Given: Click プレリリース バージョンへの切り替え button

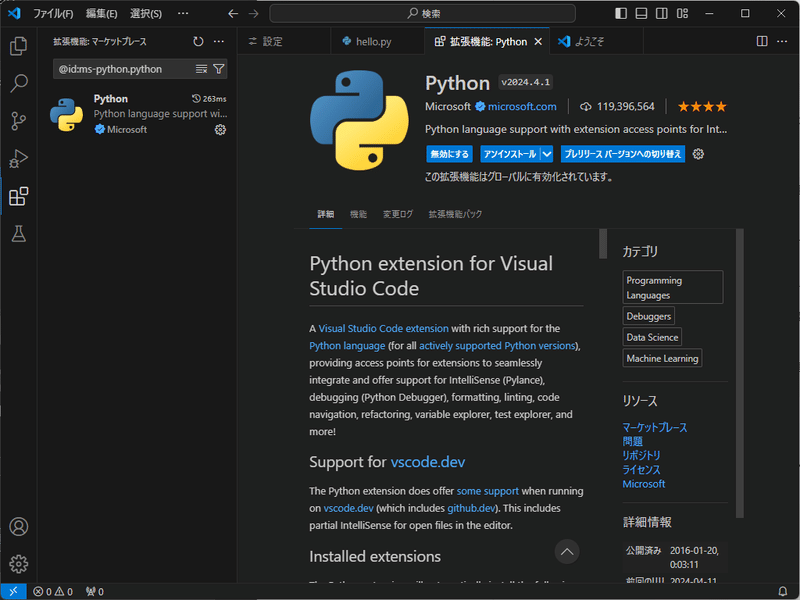Looking at the screenshot, I should pyautogui.click(x=622, y=154).
